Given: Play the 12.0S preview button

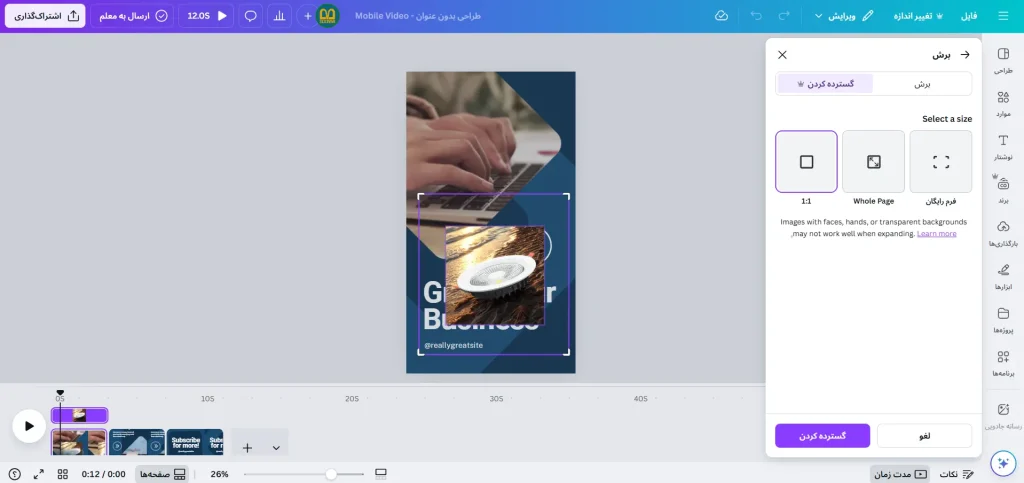Looking at the screenshot, I should point(206,16).
